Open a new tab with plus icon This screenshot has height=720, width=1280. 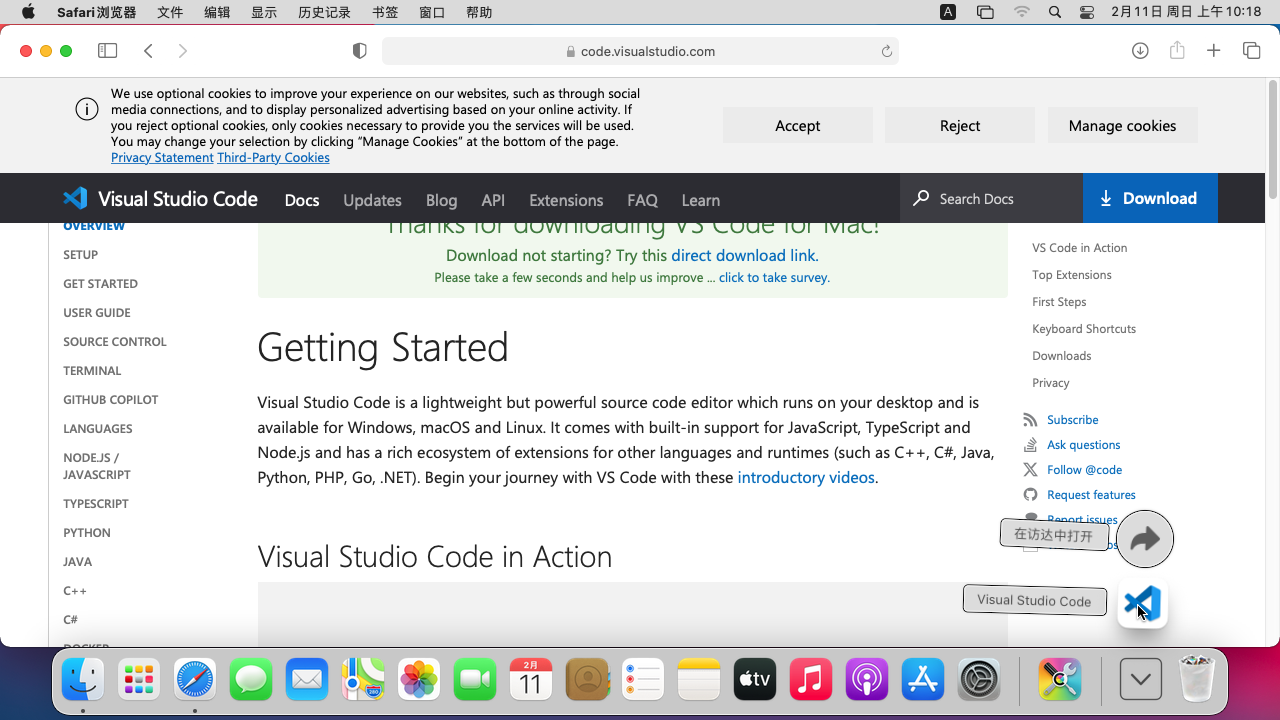coord(1213,51)
